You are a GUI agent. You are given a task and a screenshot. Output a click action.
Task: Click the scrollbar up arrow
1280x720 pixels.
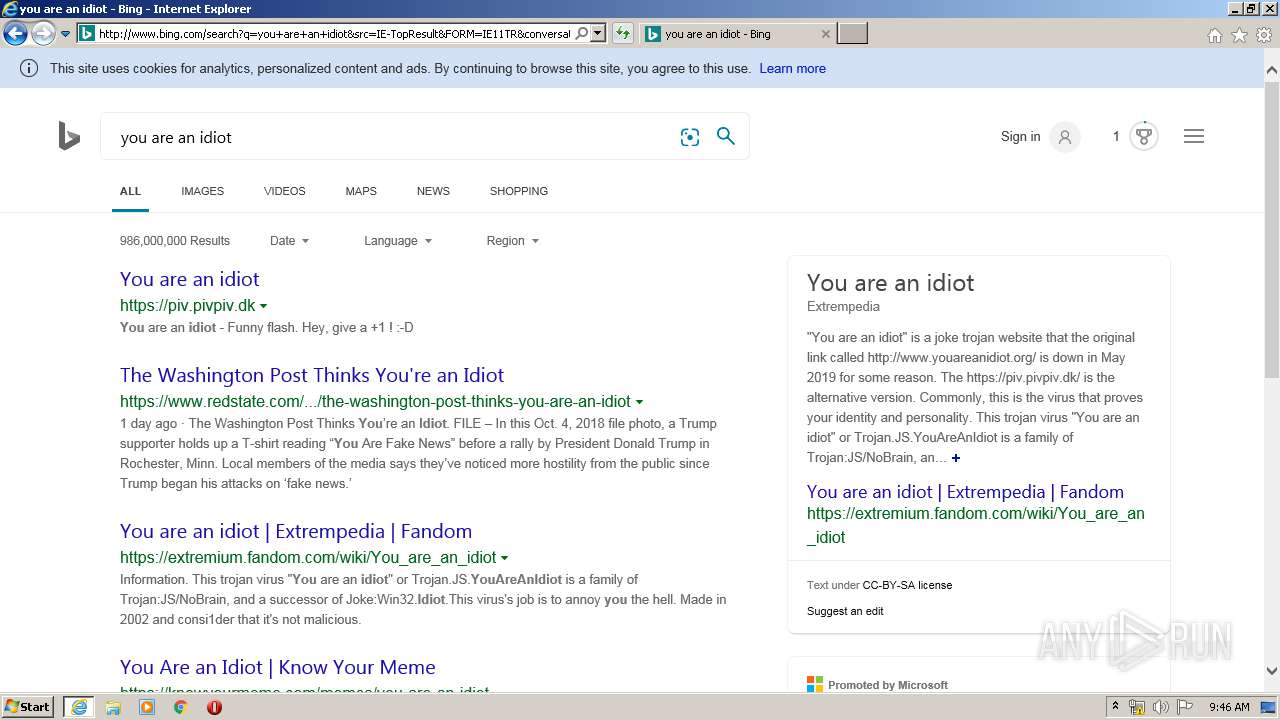click(1272, 70)
